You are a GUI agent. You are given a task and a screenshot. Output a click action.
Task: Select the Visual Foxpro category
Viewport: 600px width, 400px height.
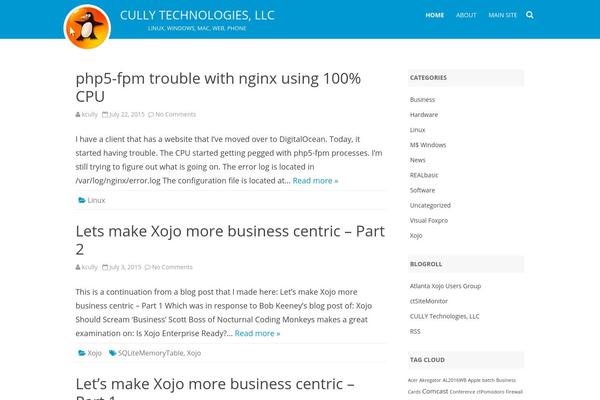tap(429, 220)
